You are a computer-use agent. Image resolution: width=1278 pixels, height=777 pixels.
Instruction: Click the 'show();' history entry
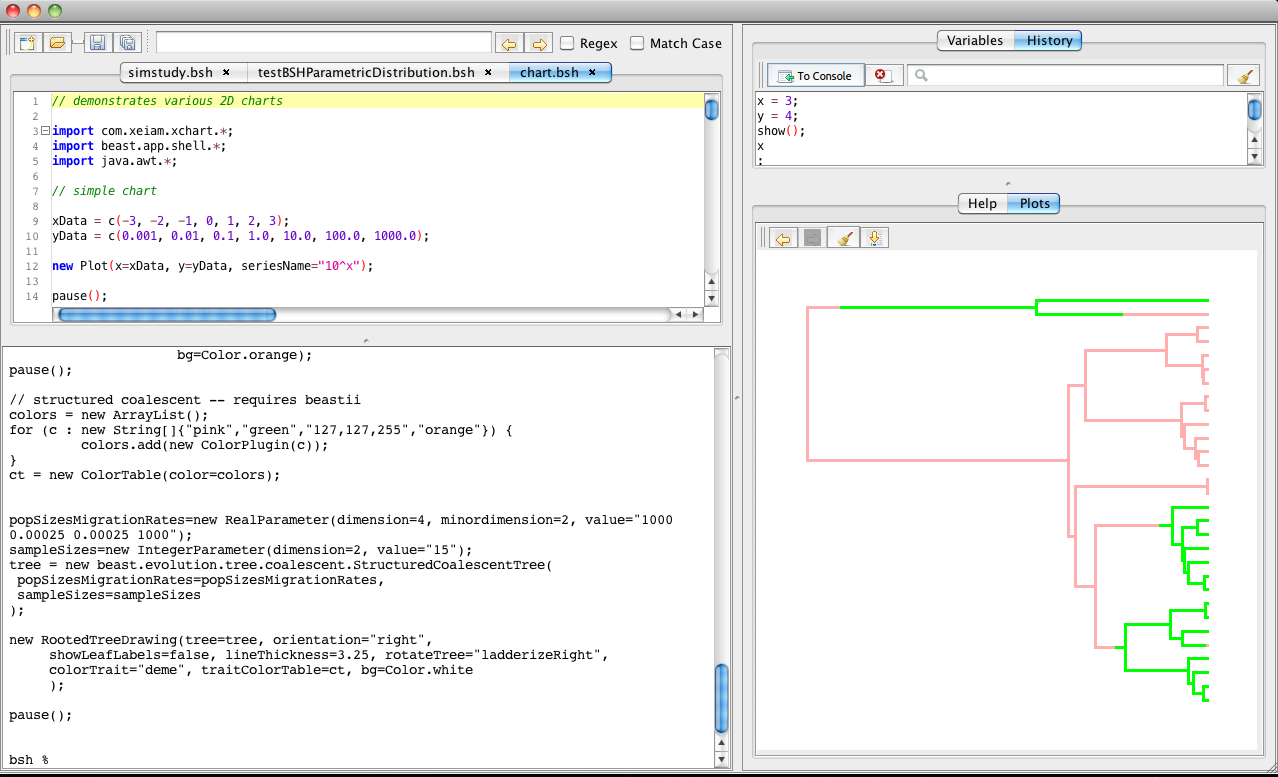[x=781, y=131]
